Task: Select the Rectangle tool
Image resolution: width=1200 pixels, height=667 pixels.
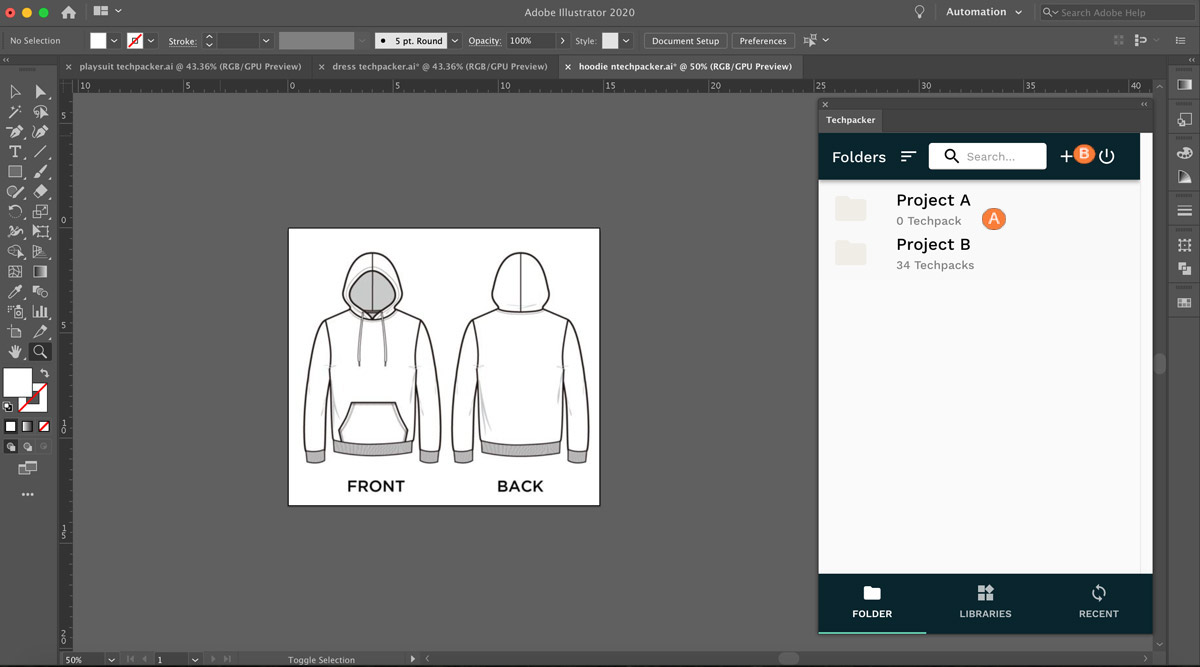Action: pos(14,171)
